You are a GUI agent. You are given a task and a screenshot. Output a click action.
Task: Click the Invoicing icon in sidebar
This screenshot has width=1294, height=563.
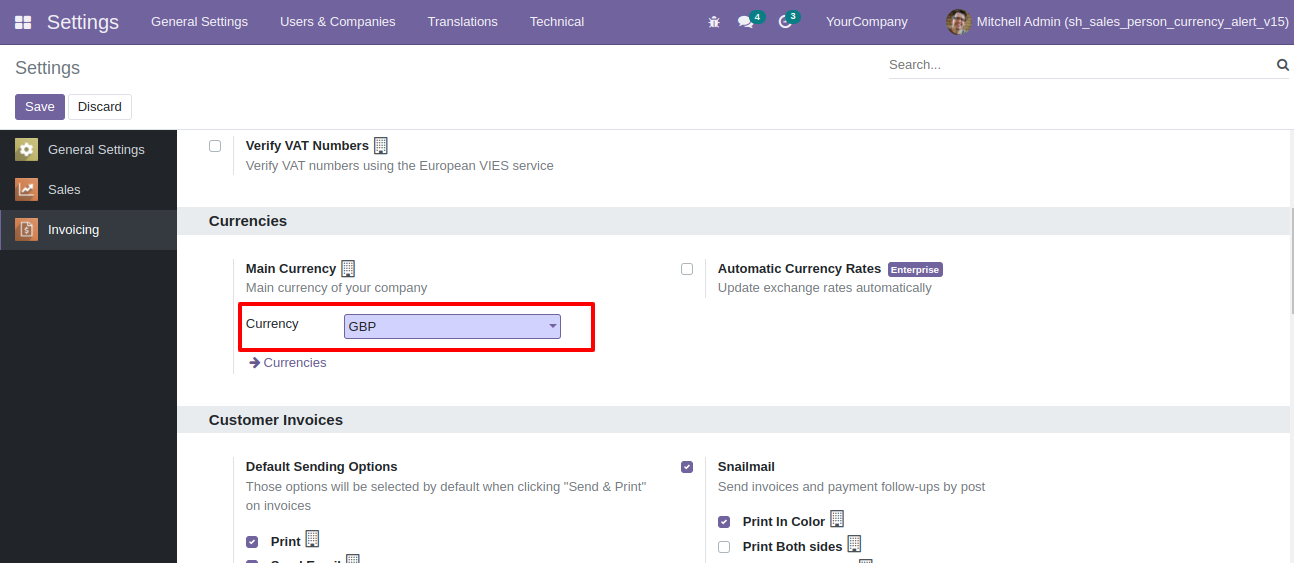point(26,230)
